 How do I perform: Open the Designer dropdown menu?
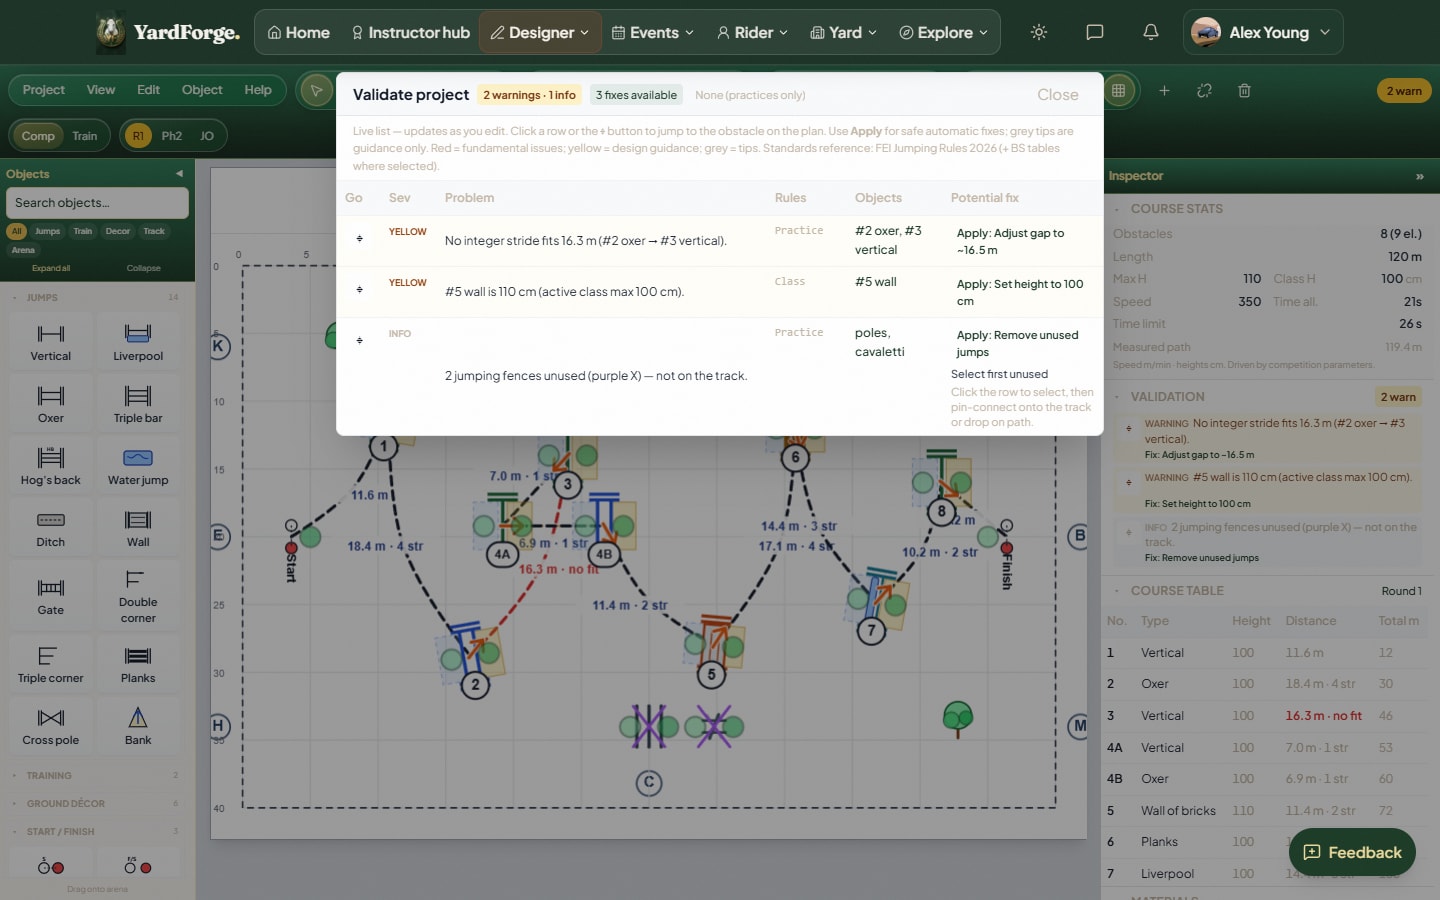[540, 32]
